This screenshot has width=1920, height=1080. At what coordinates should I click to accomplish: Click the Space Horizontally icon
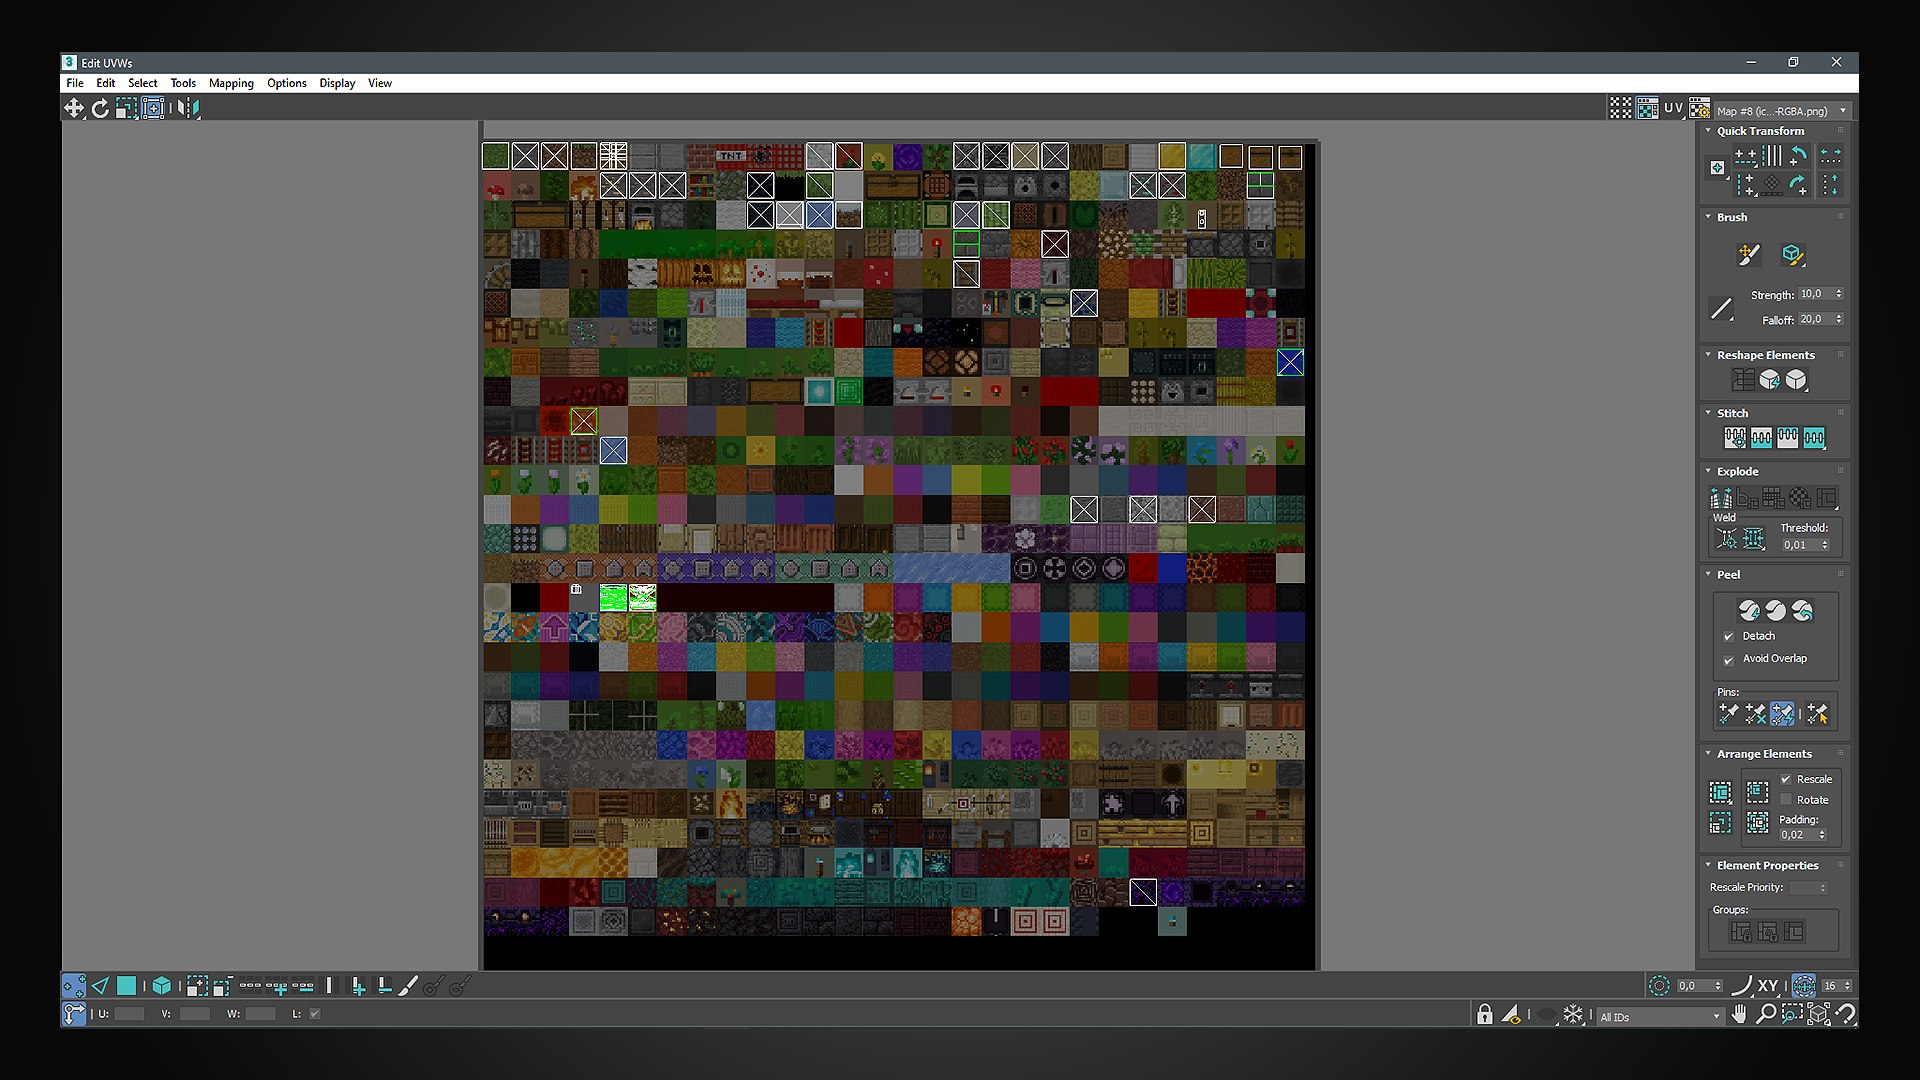tap(1831, 156)
